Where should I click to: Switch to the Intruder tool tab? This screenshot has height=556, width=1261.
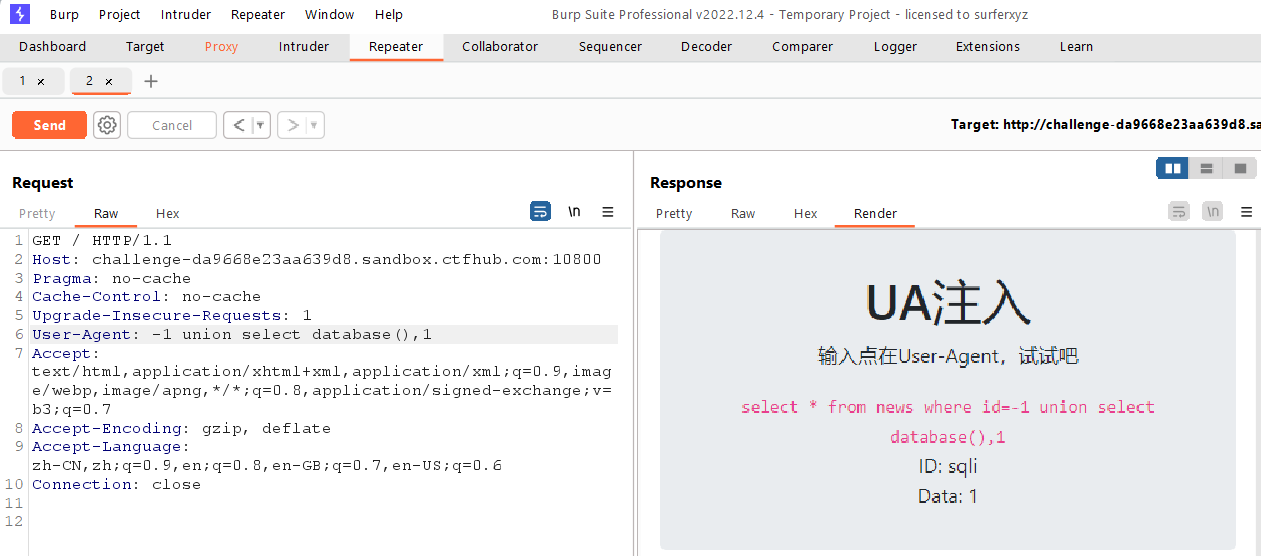[x=304, y=47]
